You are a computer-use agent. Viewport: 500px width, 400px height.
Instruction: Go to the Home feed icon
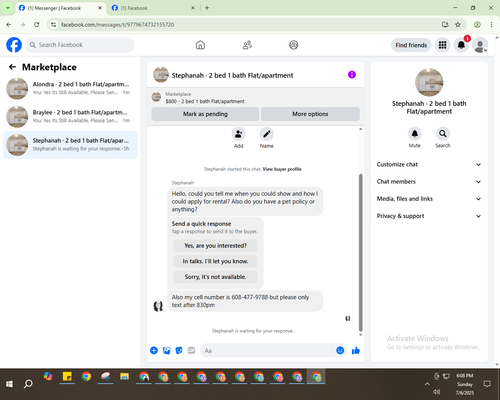click(200, 45)
